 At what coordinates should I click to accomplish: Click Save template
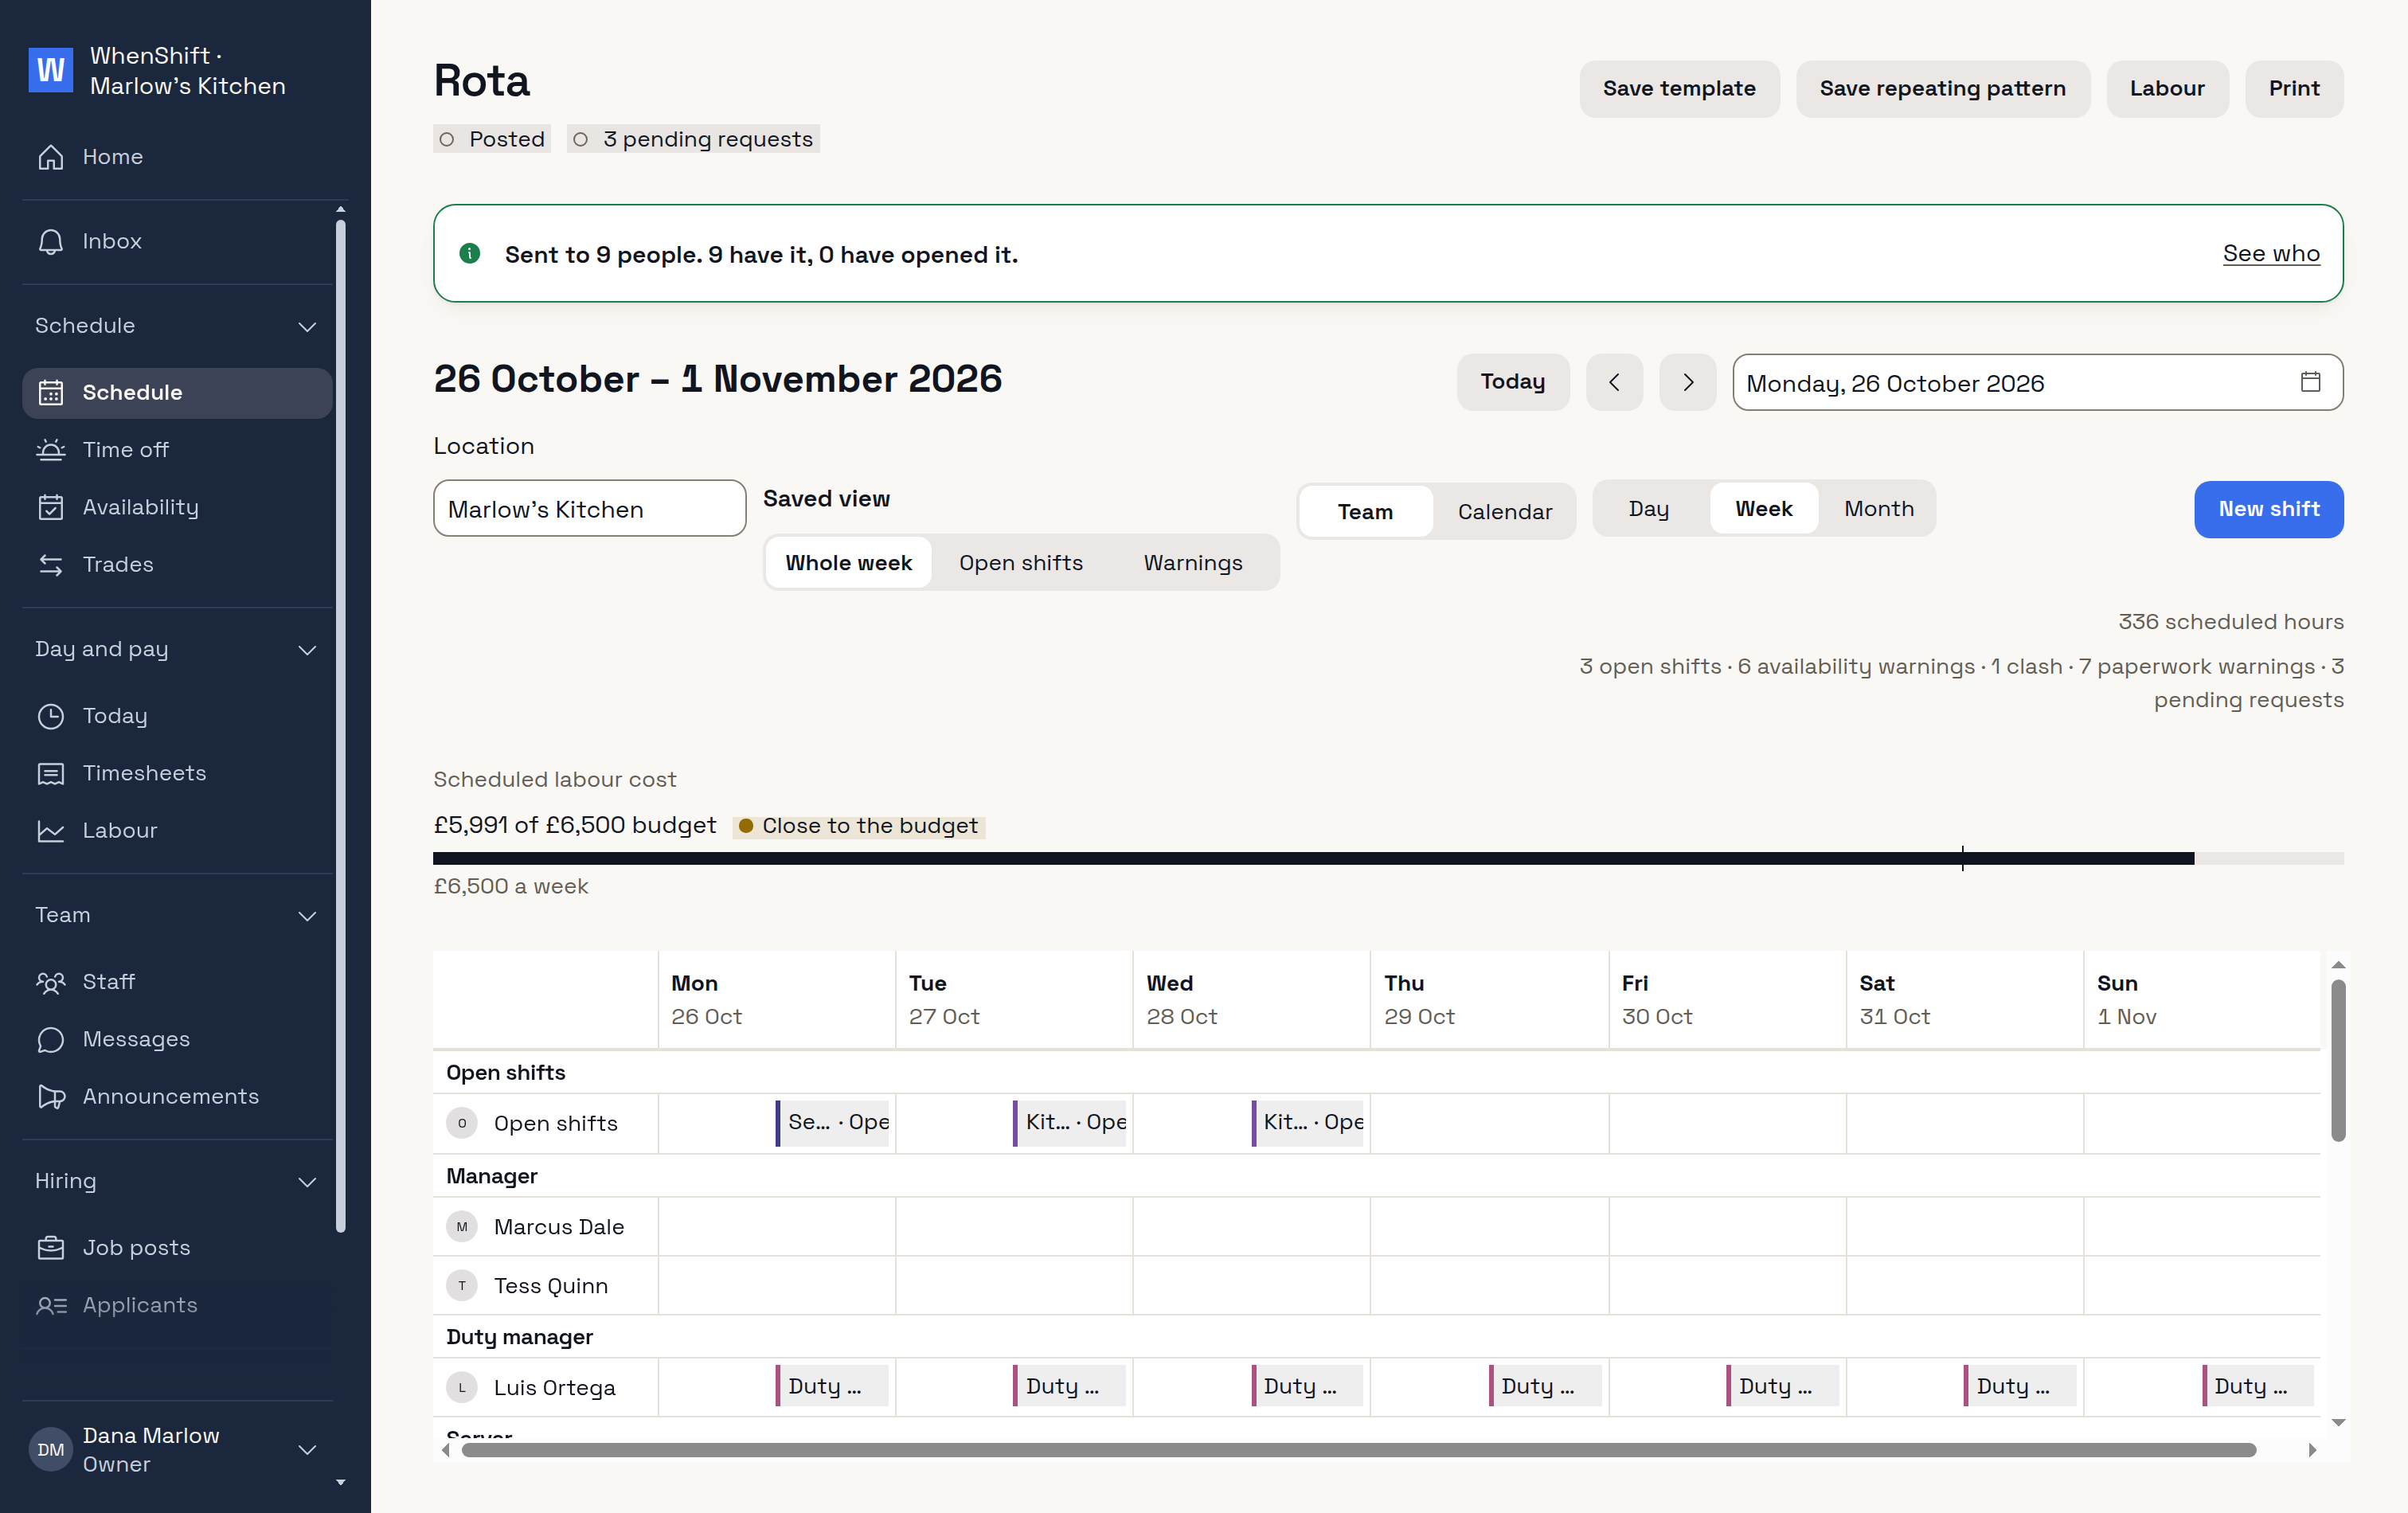[1679, 89]
